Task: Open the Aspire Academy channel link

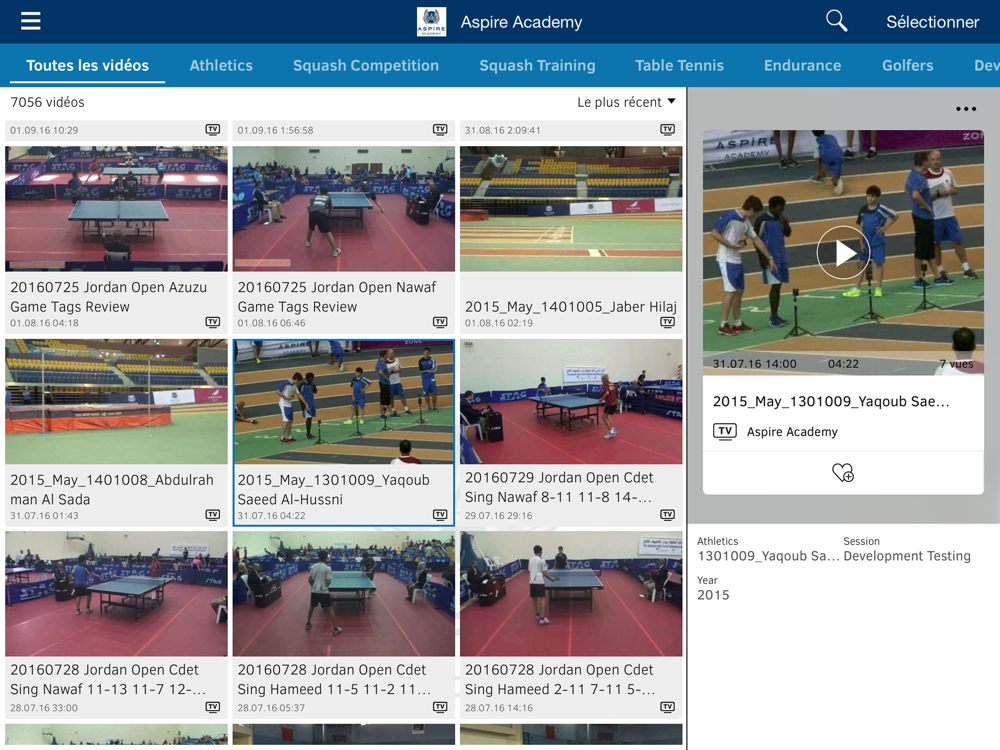Action: coord(792,432)
